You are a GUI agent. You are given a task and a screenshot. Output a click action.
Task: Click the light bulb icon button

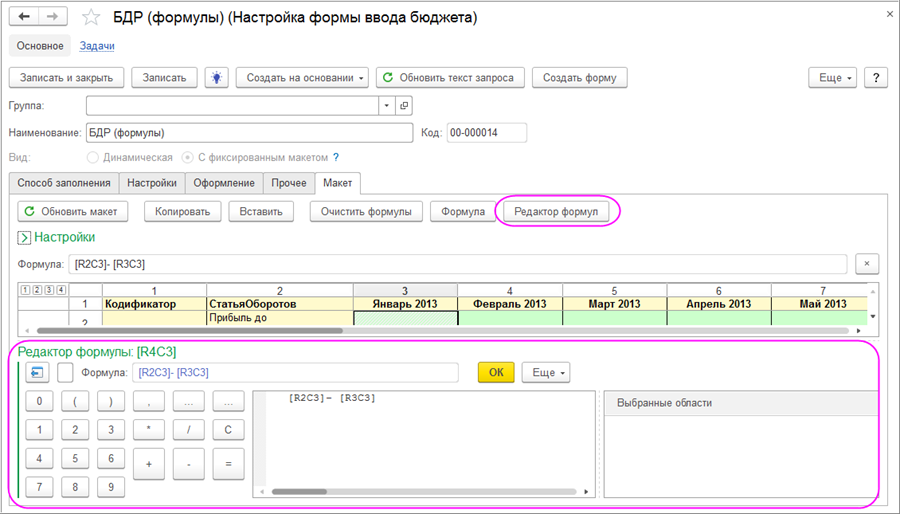pos(216,78)
